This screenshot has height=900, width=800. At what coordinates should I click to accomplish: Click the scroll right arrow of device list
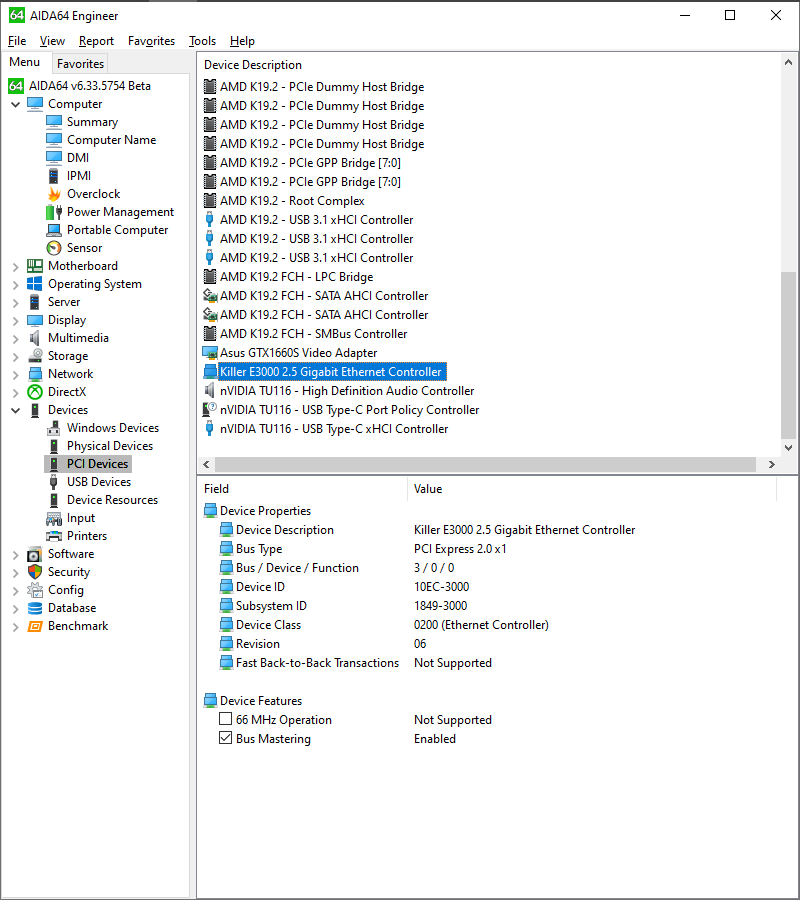[772, 464]
